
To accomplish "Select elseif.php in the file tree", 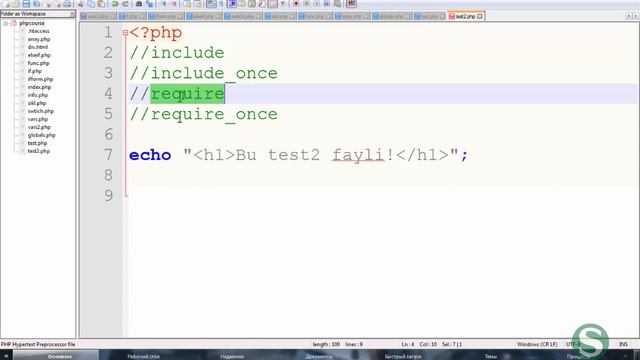I will pos(39,55).
